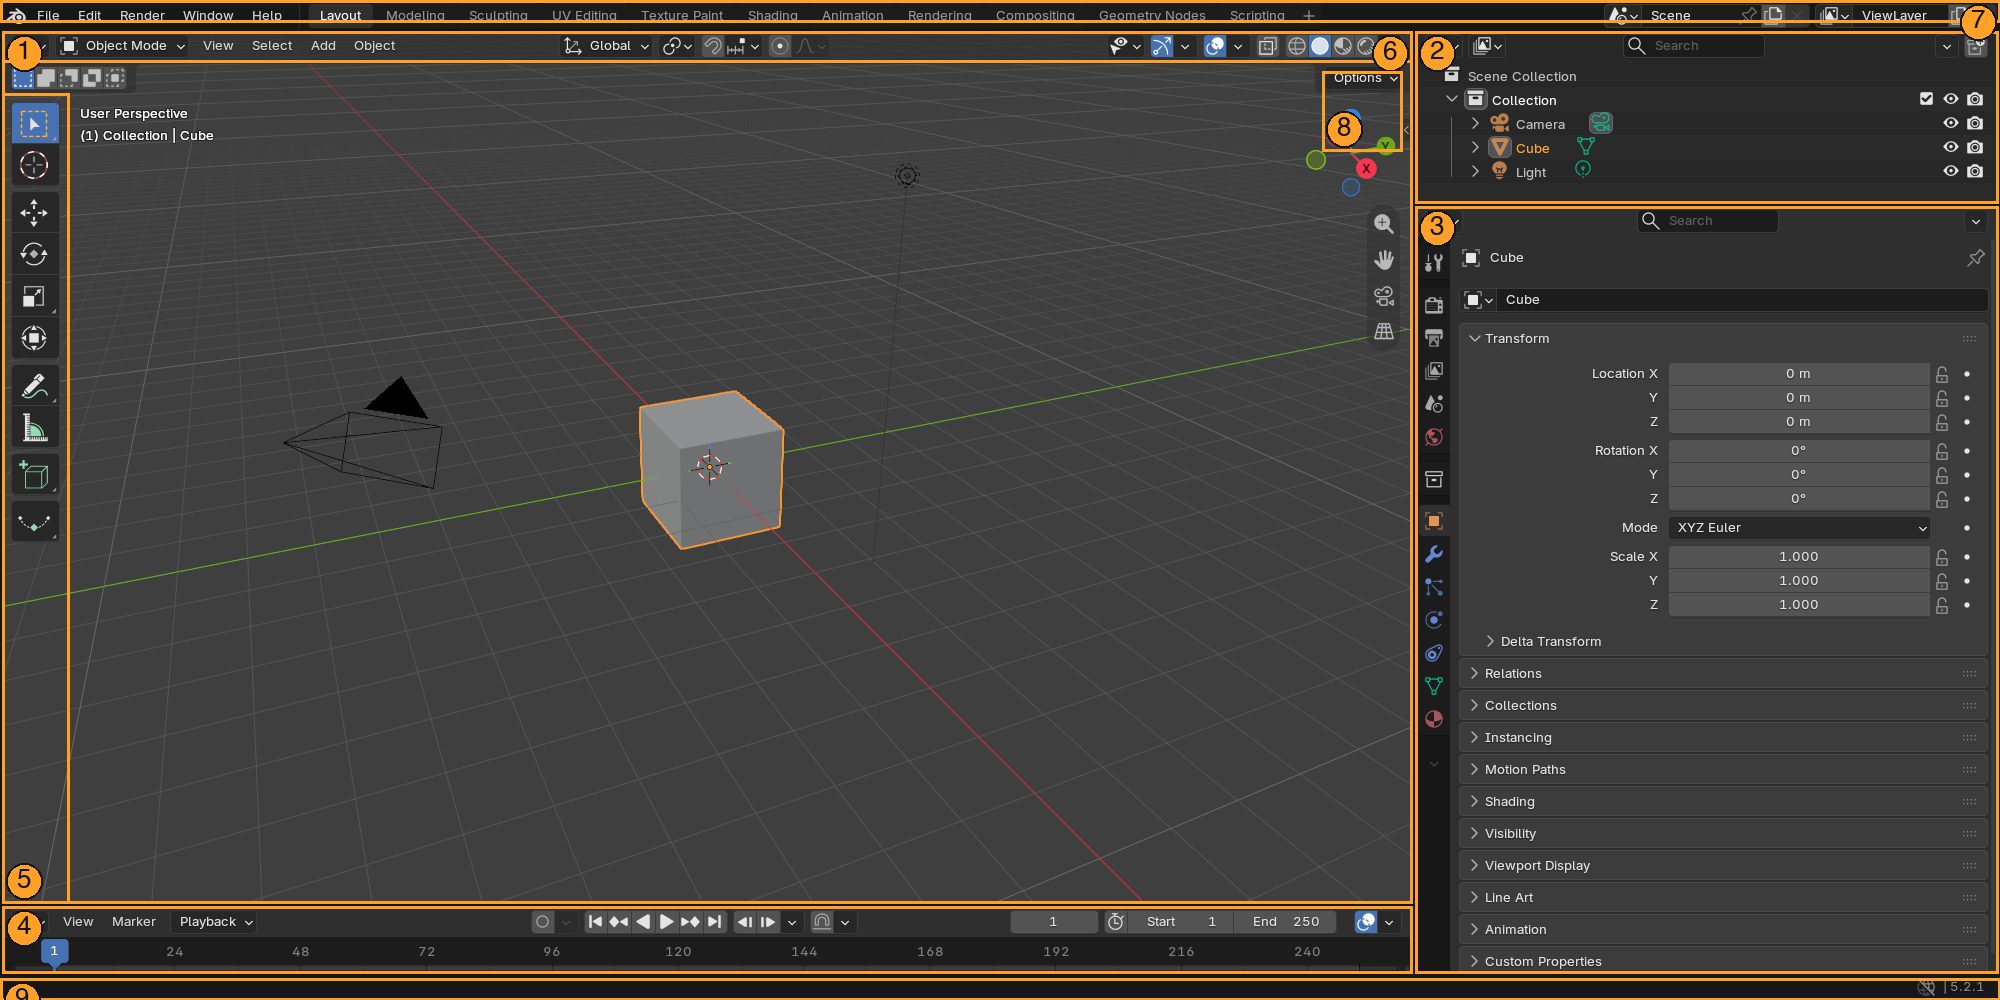Select the Measure tool
2000x1000 pixels.
click(34, 428)
